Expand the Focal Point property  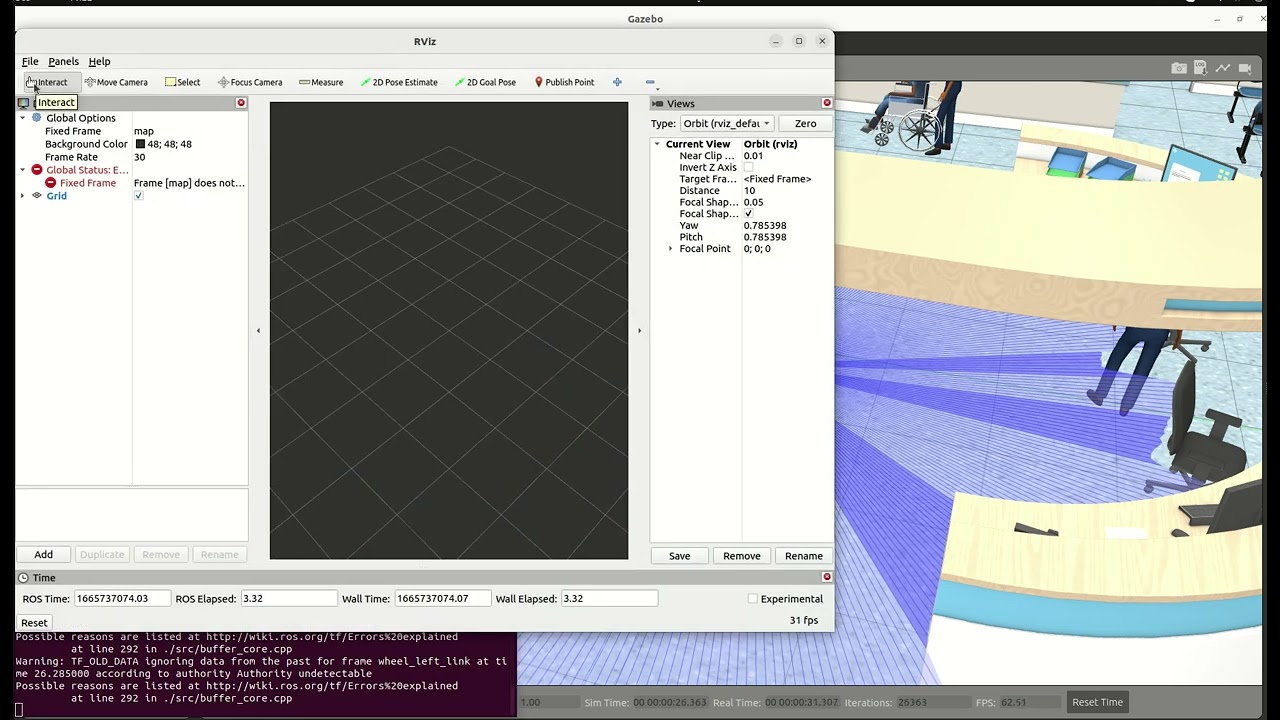pyautogui.click(x=670, y=249)
